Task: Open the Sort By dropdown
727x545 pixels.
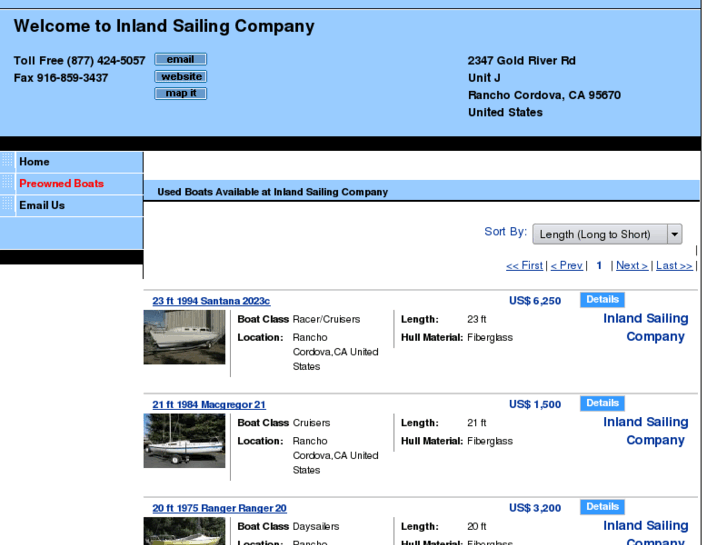Action: tap(607, 234)
